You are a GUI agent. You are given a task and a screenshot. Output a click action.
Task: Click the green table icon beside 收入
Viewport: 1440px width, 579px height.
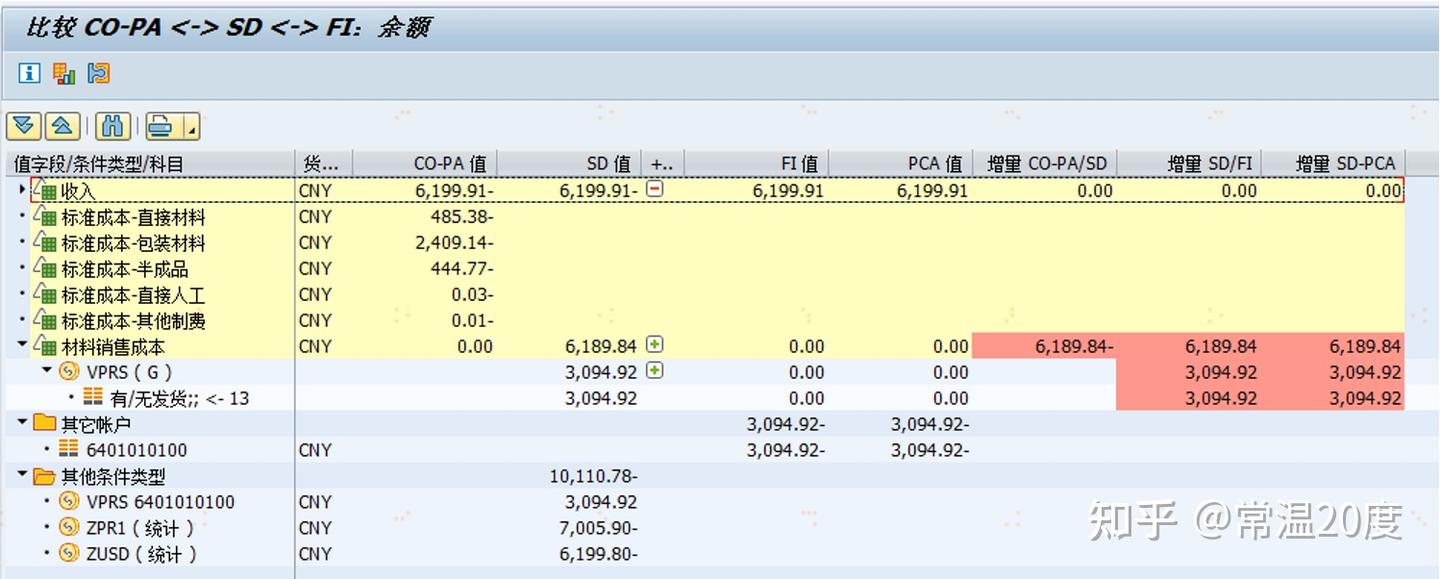tap(48, 189)
